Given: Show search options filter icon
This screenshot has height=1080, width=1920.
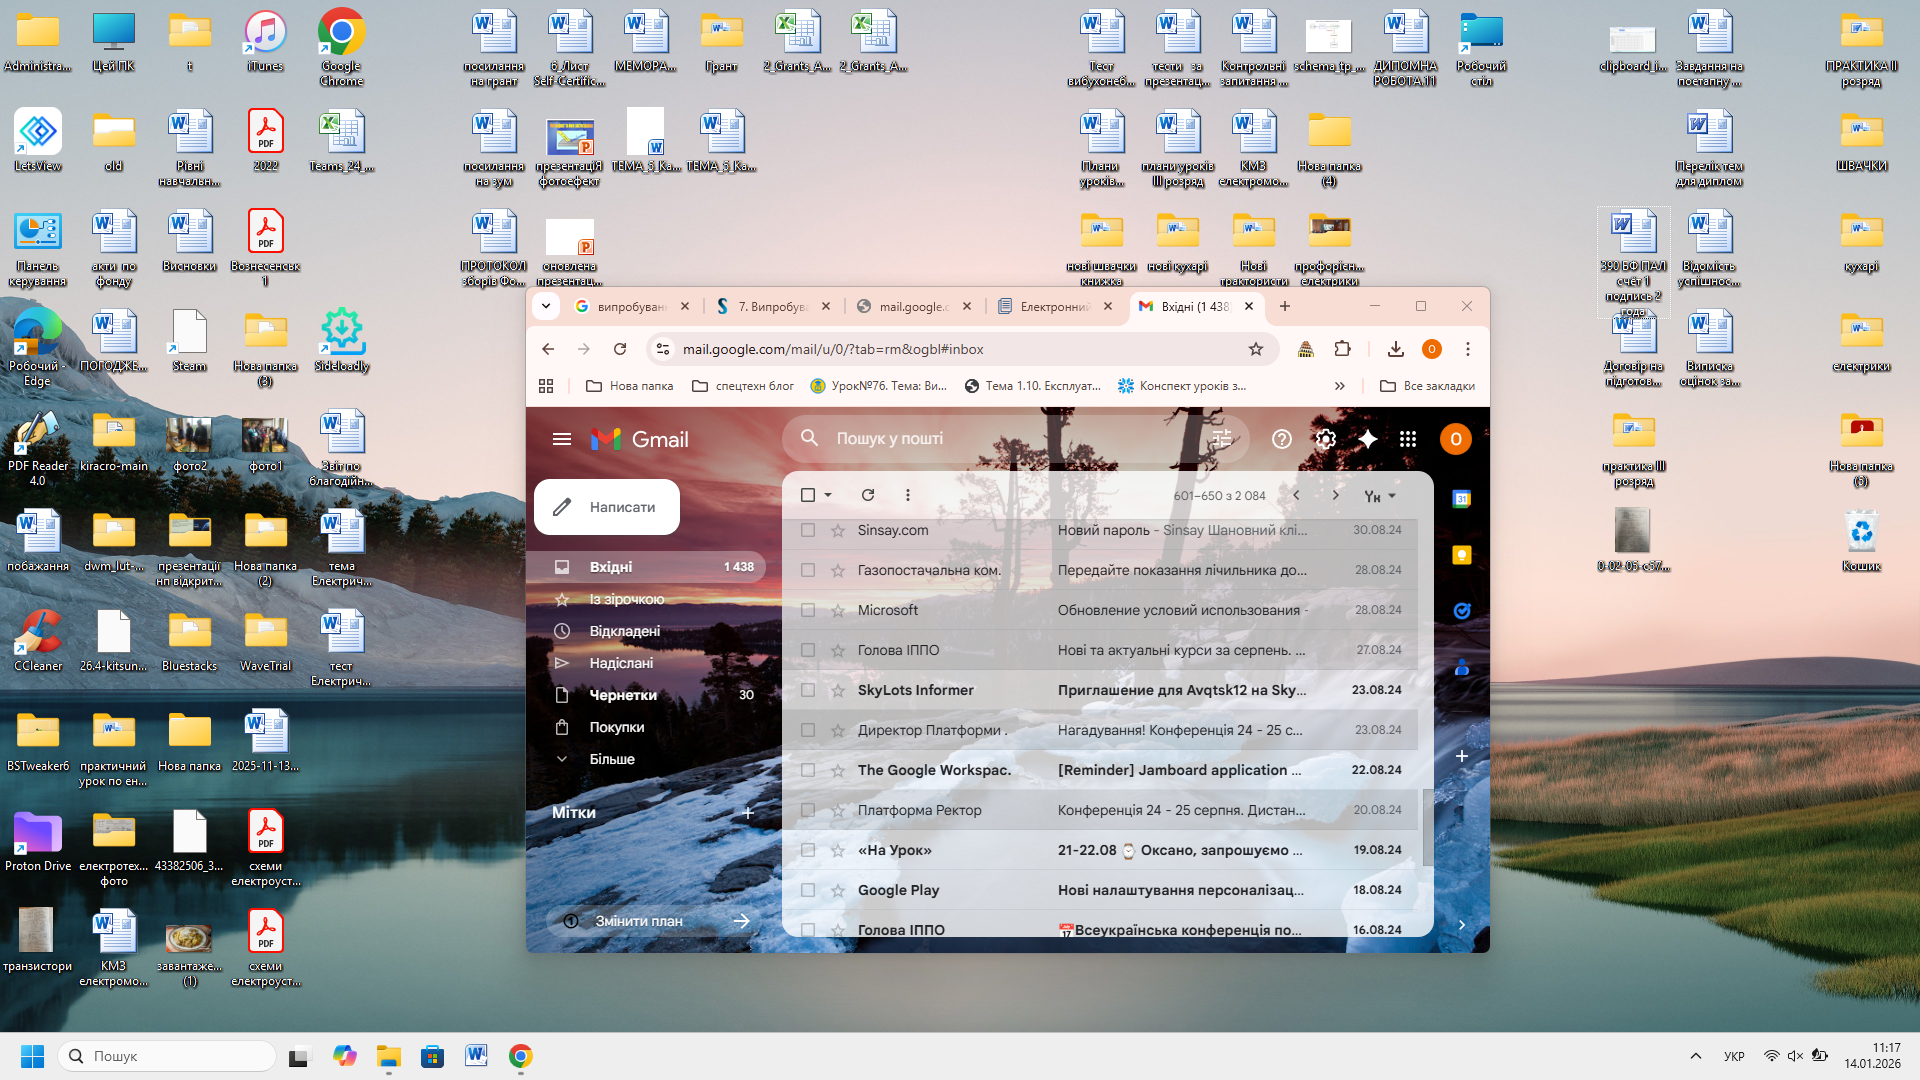Looking at the screenshot, I should (1222, 438).
